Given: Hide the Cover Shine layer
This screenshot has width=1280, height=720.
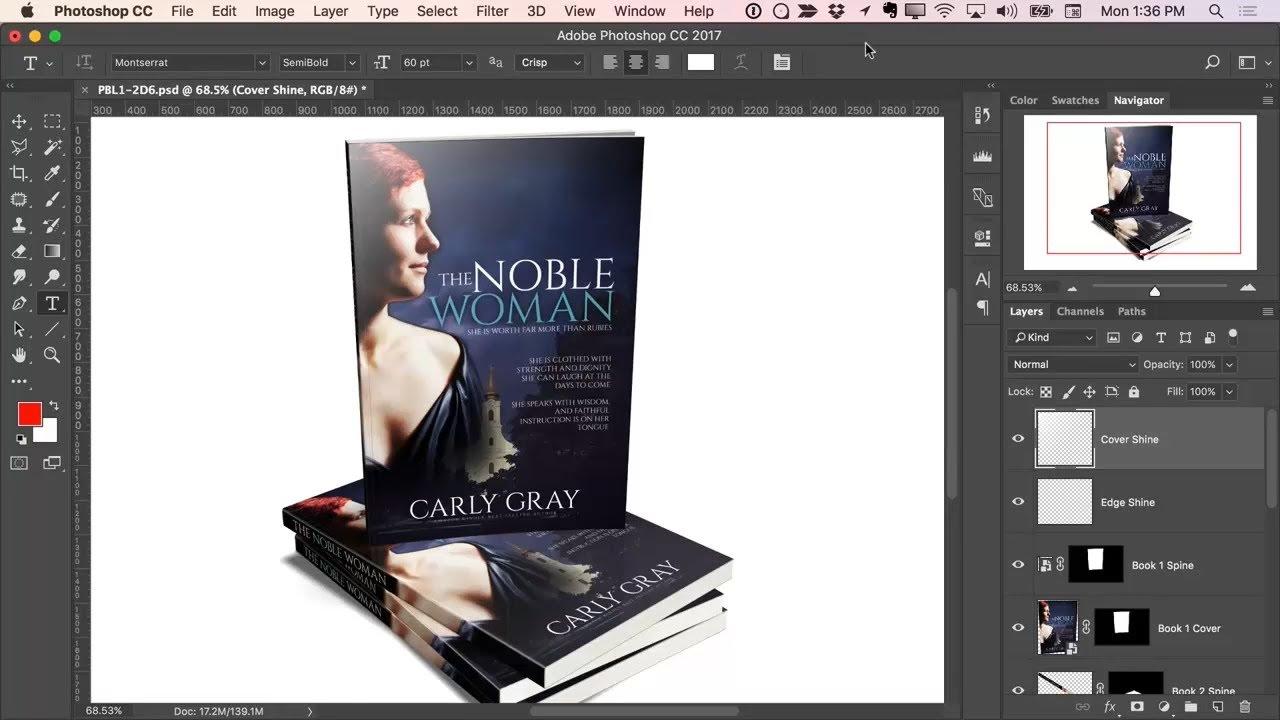Looking at the screenshot, I should coord(1018,439).
